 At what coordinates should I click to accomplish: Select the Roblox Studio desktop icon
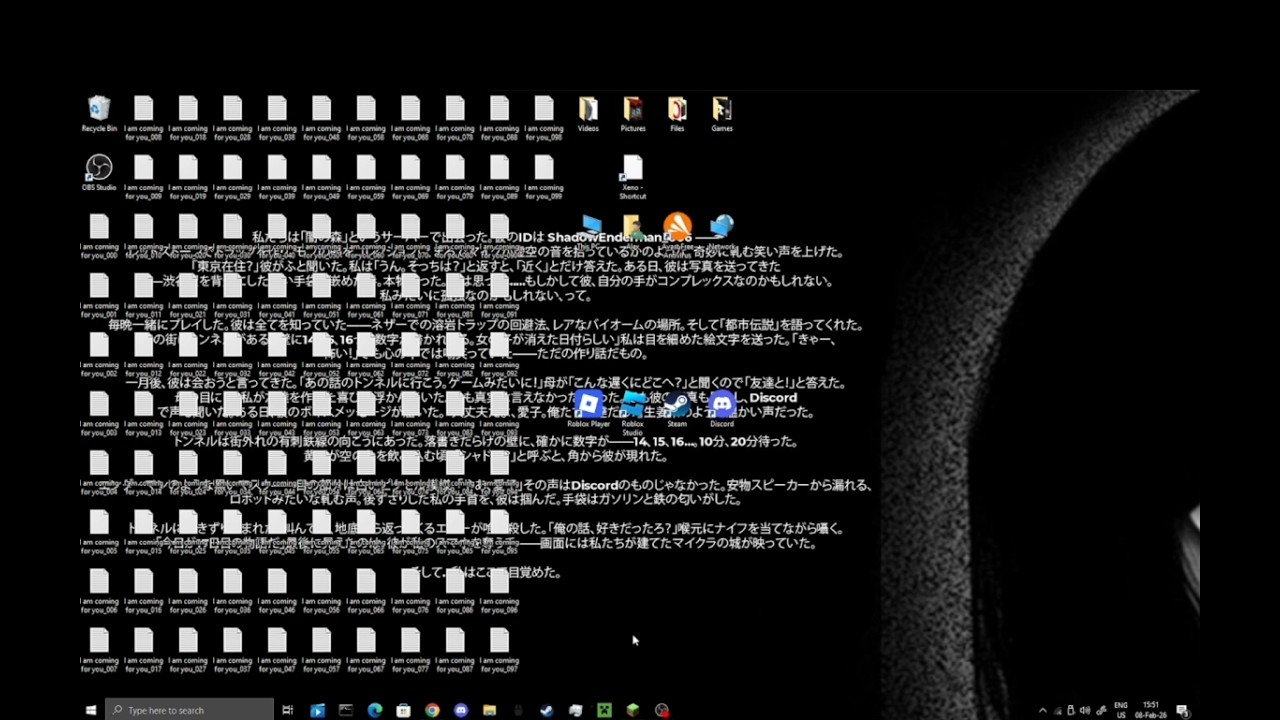click(x=633, y=413)
